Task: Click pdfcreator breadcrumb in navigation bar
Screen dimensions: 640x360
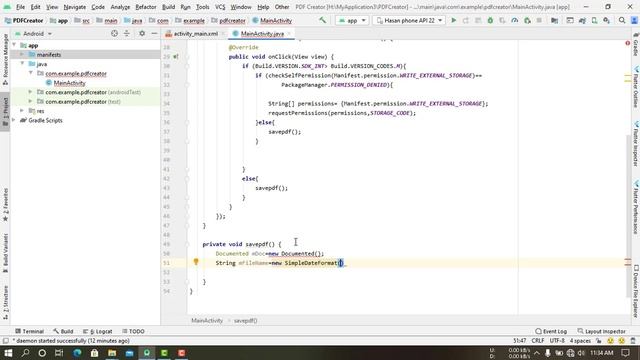Action: [x=232, y=20]
